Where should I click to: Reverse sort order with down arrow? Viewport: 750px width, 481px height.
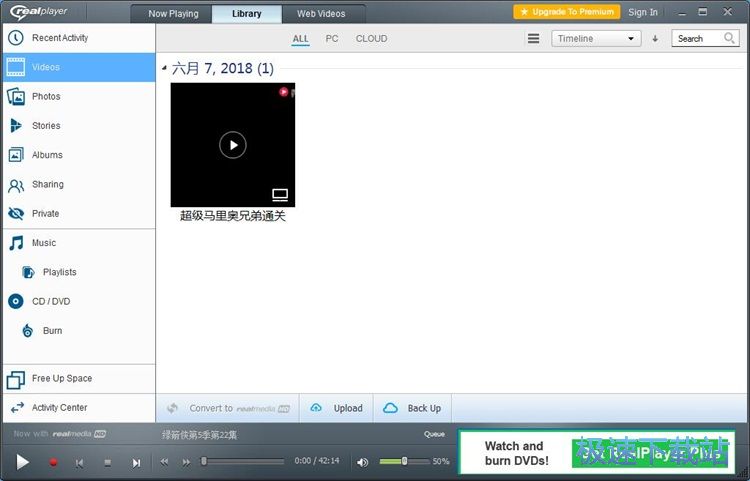click(655, 39)
